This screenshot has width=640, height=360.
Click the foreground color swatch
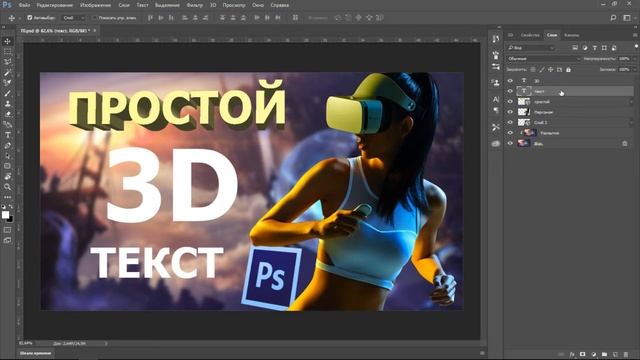[x=5, y=215]
